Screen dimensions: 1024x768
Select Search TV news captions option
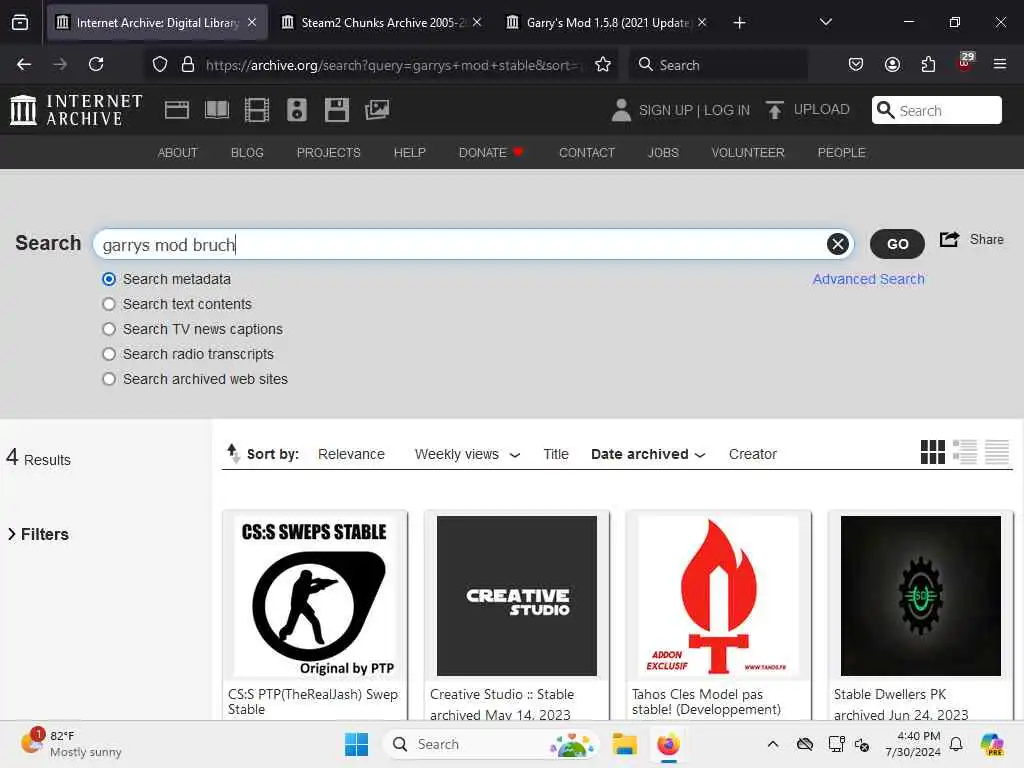pyautogui.click(x=109, y=329)
